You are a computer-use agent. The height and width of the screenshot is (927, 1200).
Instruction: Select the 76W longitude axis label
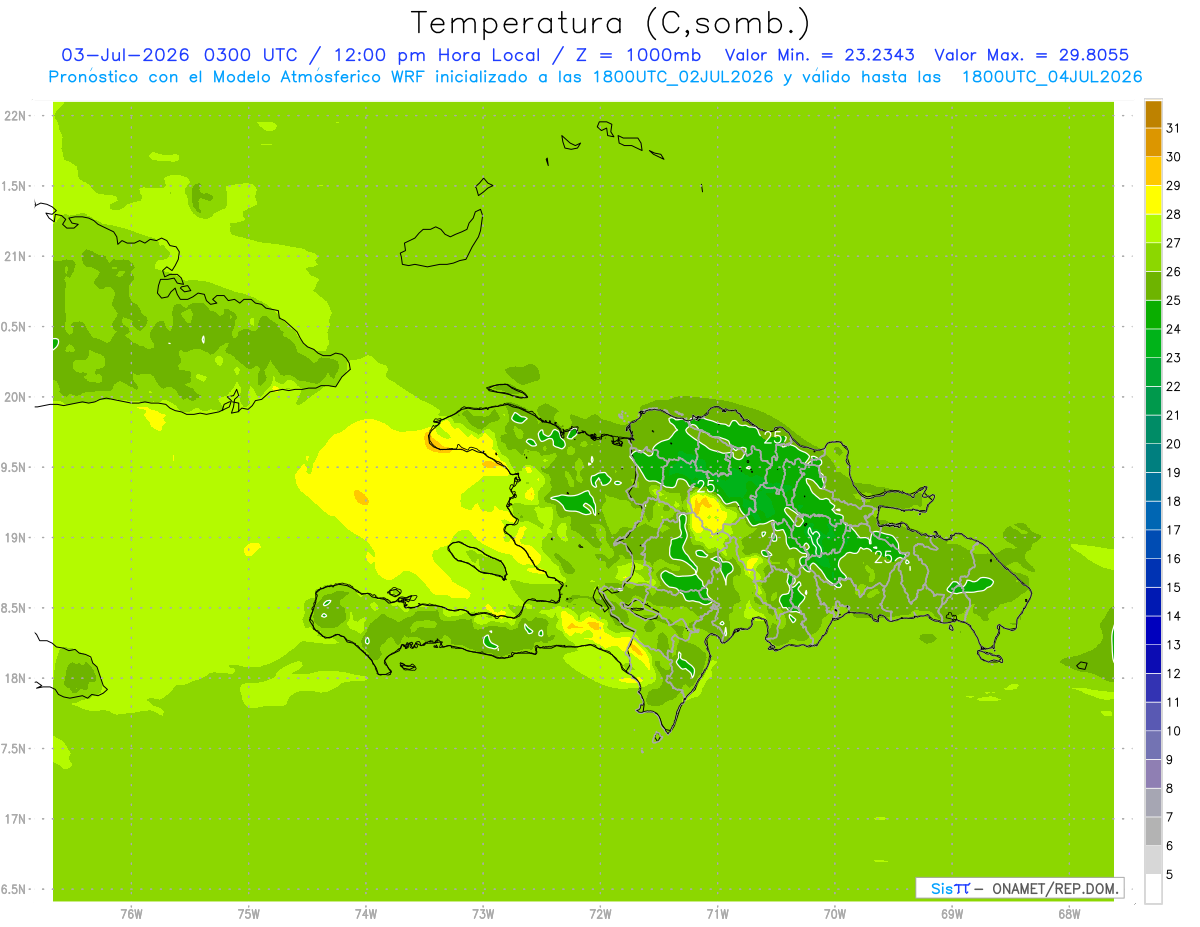tap(131, 913)
